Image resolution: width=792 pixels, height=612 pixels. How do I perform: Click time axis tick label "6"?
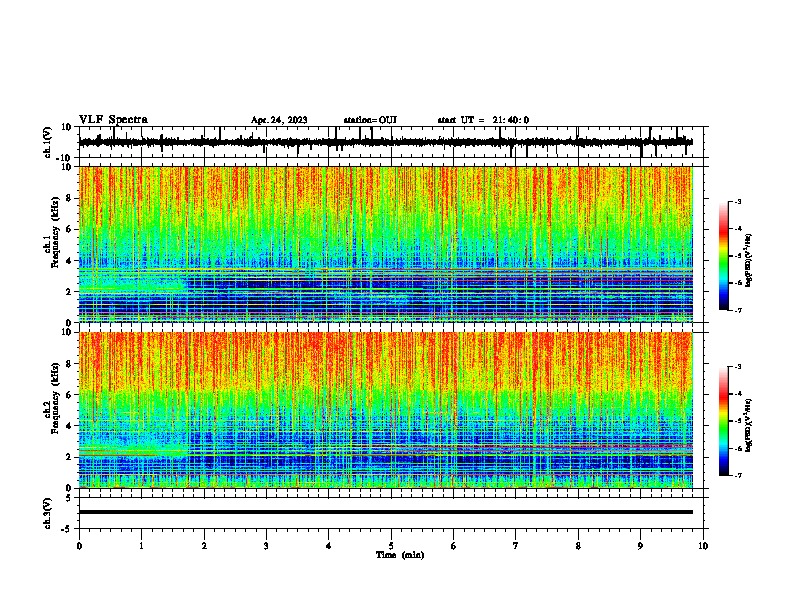point(454,546)
